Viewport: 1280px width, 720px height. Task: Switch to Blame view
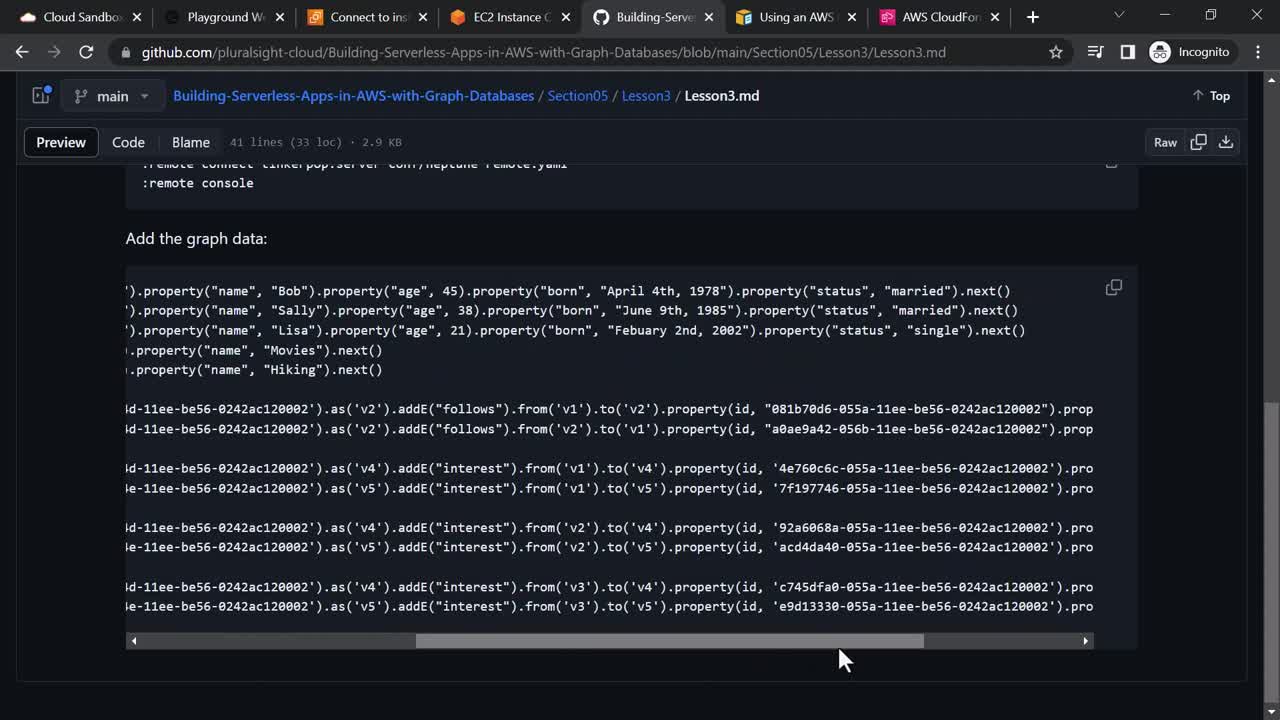190,142
